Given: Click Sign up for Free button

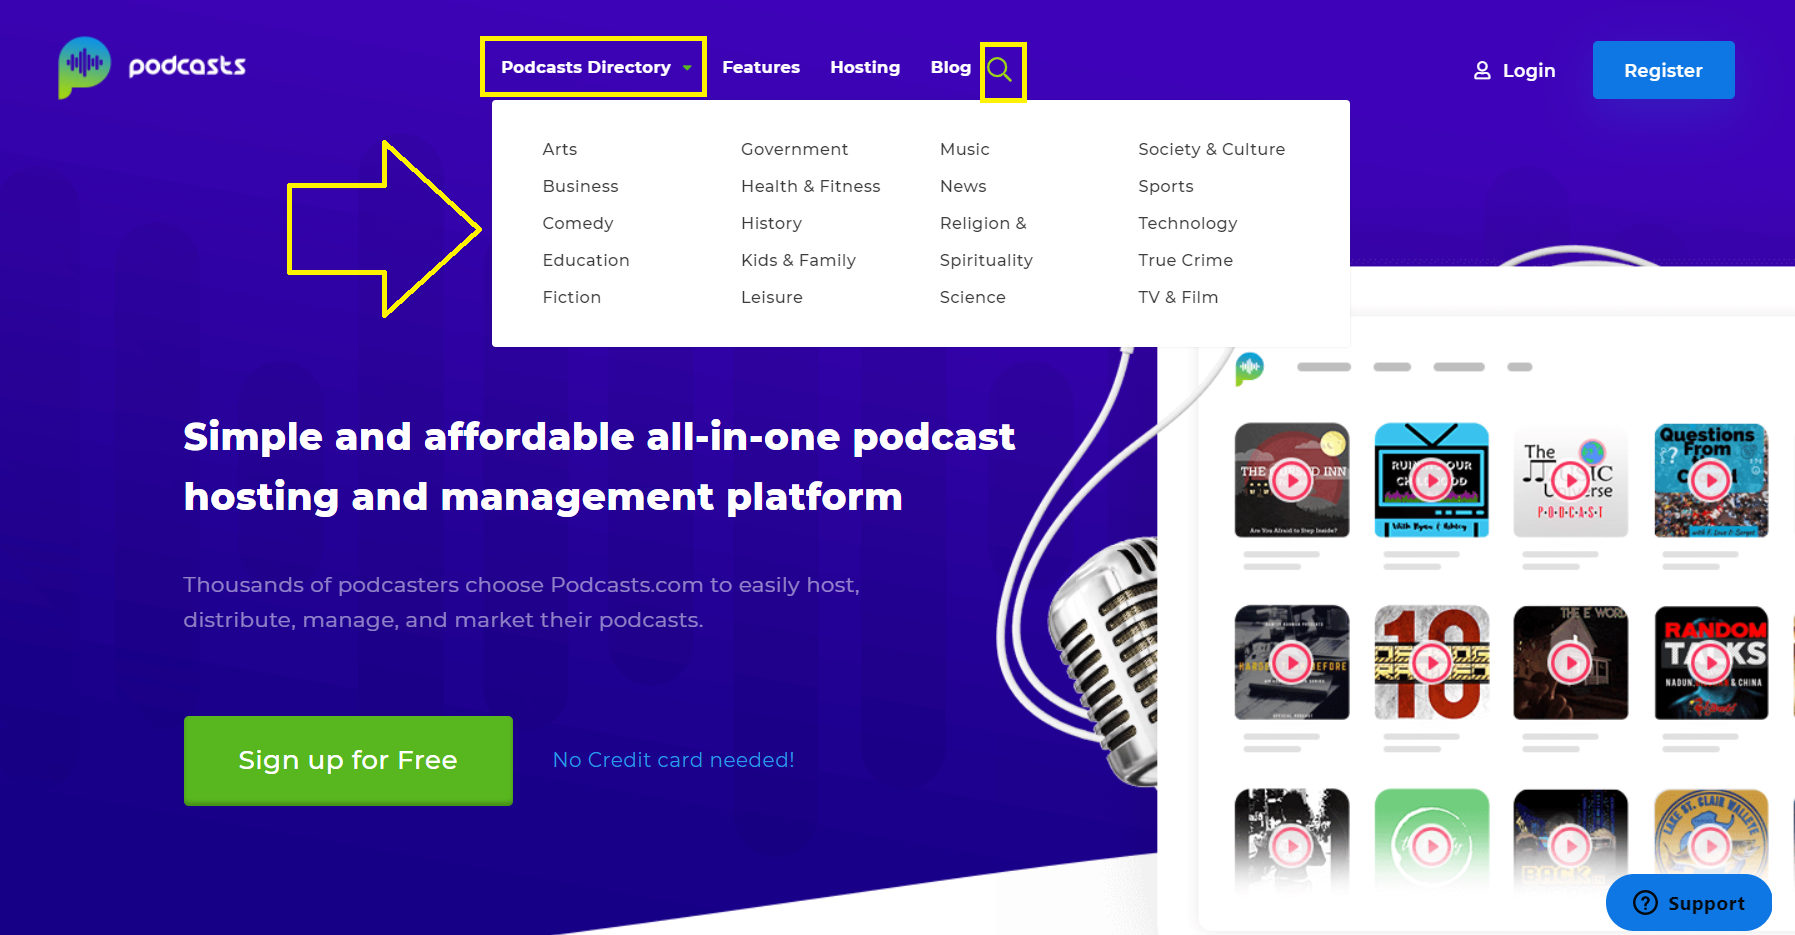Looking at the screenshot, I should point(348,760).
